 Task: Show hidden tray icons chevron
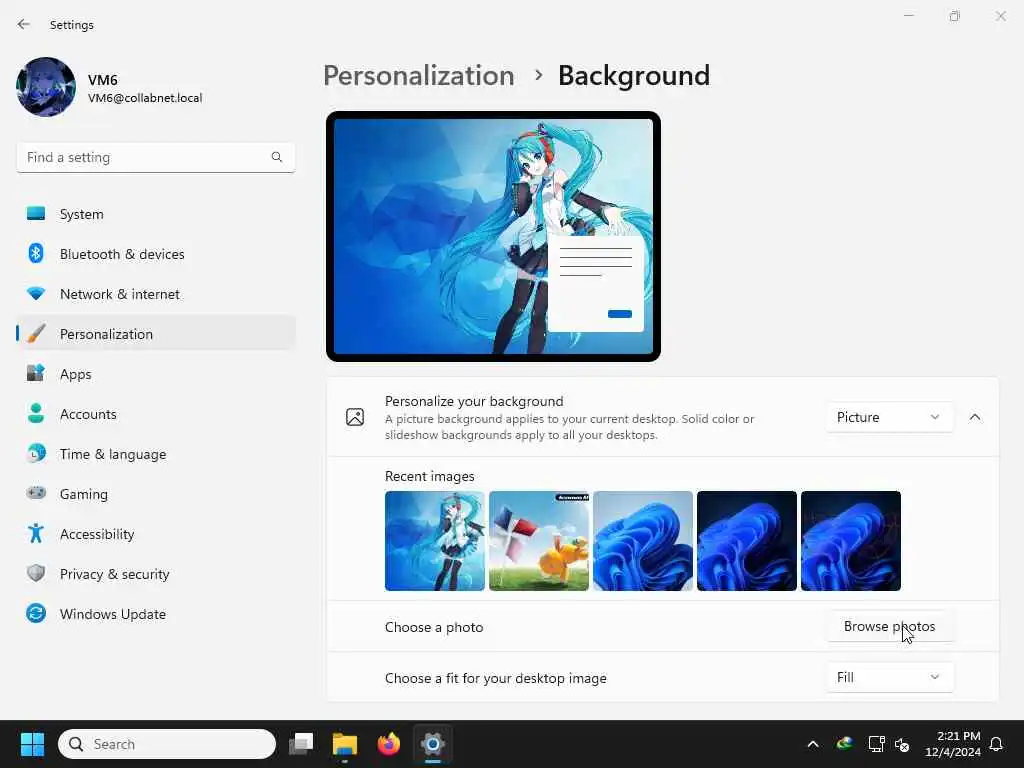click(813, 744)
